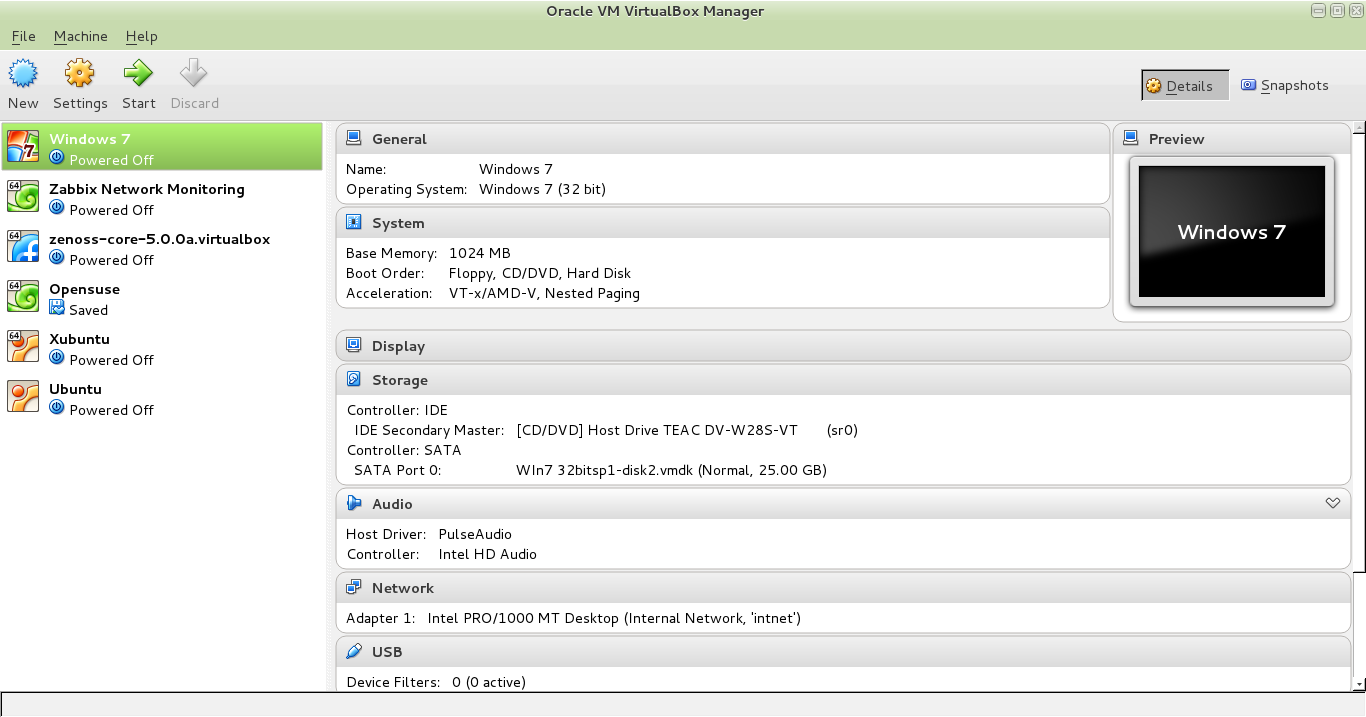Open the Storage section header
This screenshot has height=717, width=1366.
843,380
